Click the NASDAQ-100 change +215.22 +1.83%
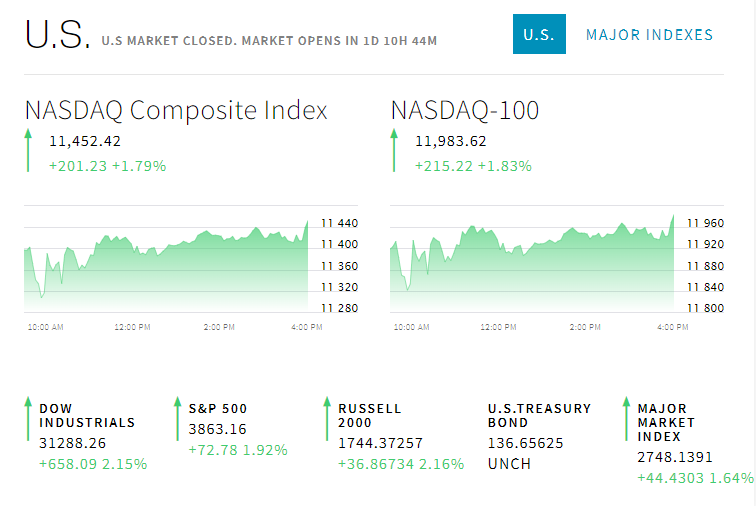 (473, 166)
